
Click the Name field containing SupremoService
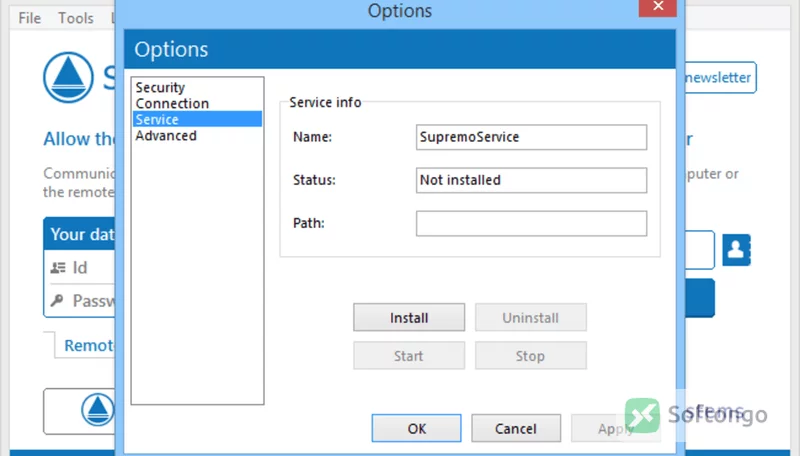[531, 137]
